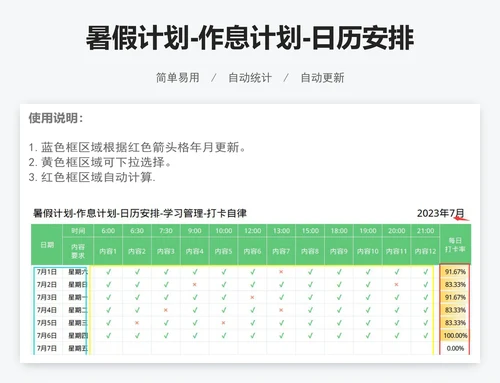This screenshot has width=500, height=383.
Task: Click the 83.33% rate for 7月2日
Action: [455, 285]
